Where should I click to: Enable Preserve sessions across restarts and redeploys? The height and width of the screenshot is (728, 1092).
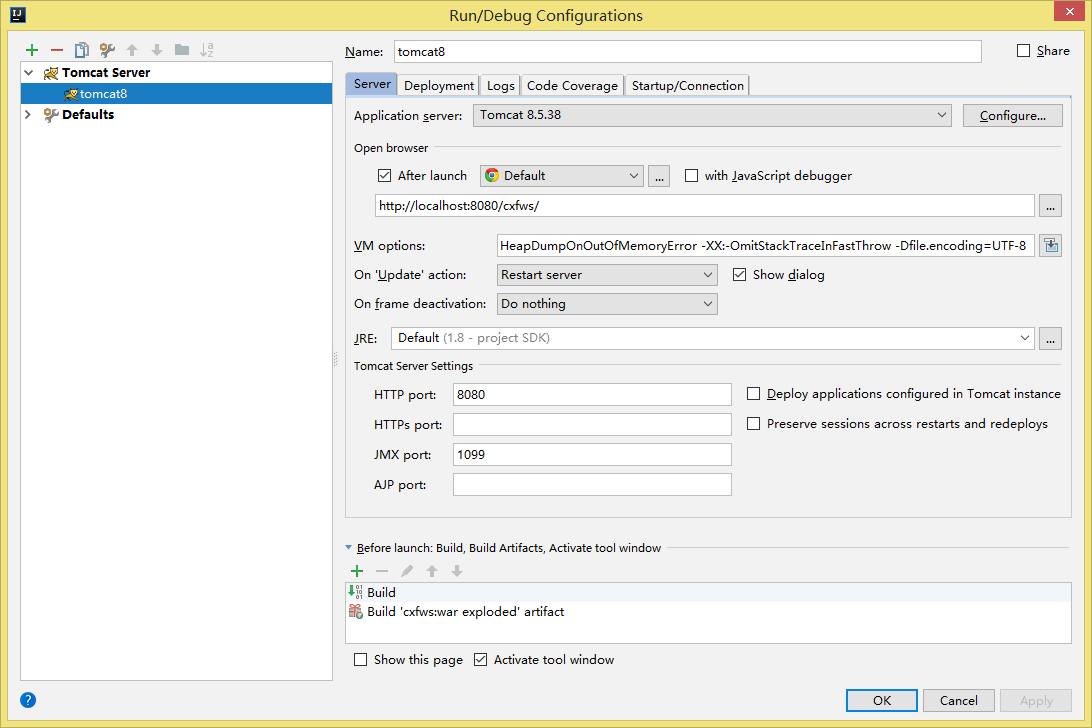(x=754, y=424)
